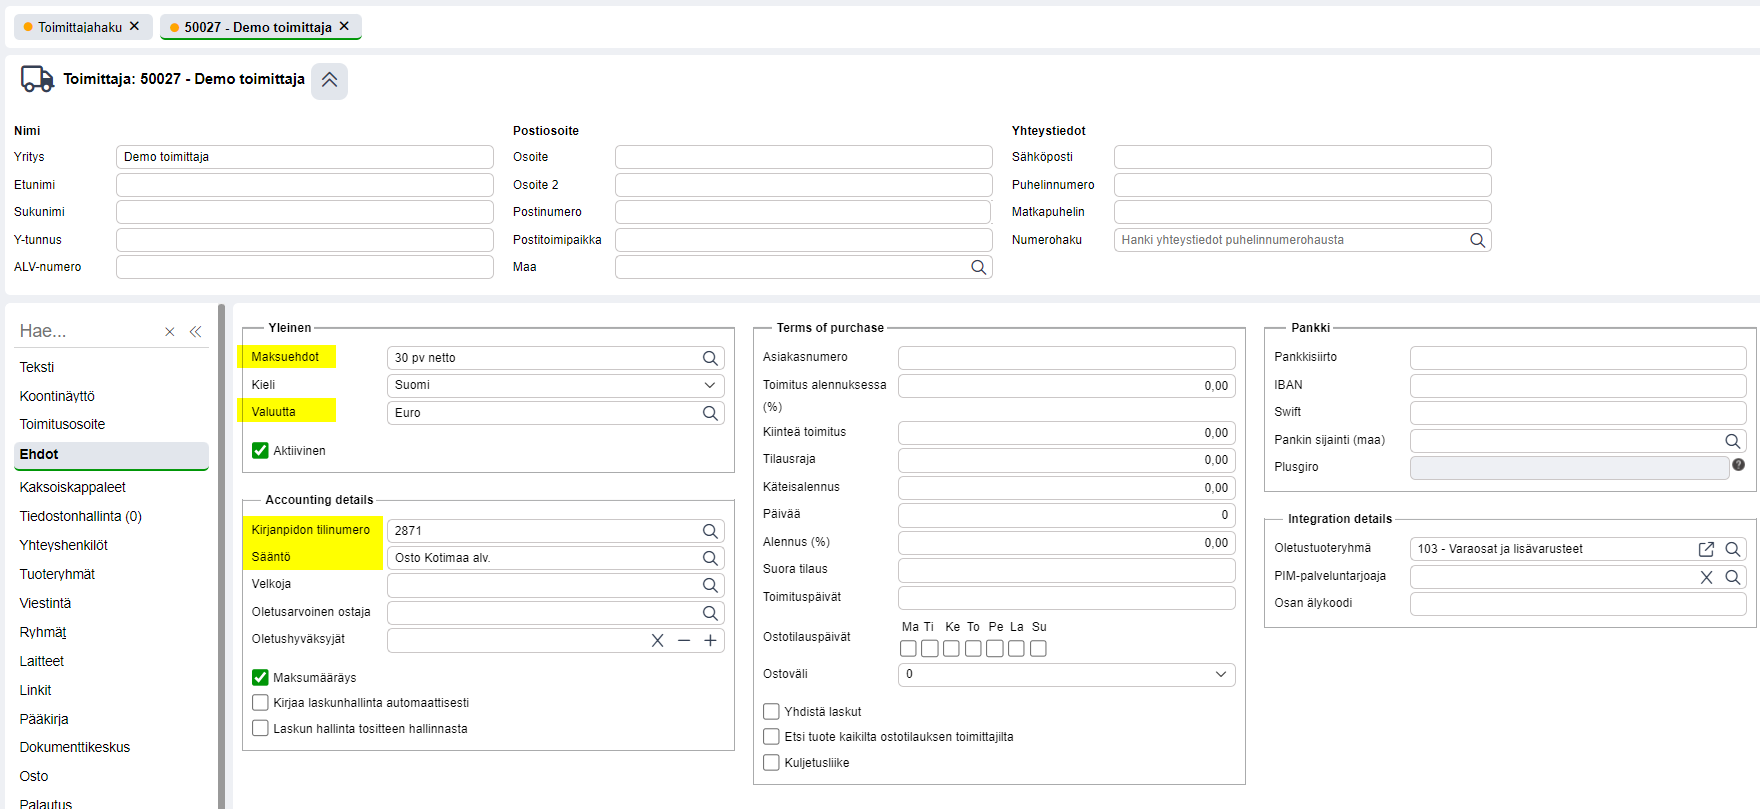Open Osto section in sidebar
1760x809 pixels.
(34, 776)
